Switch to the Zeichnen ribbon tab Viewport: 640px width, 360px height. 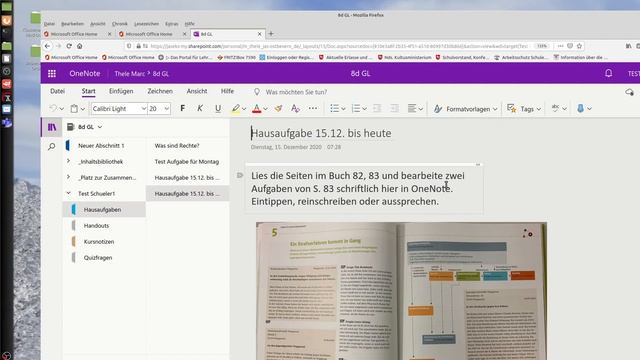tap(160, 91)
